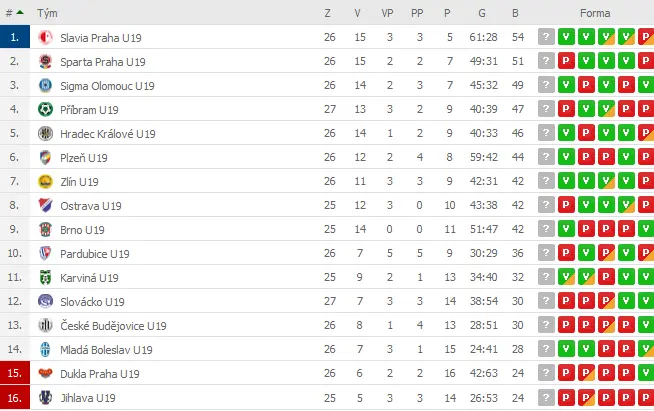Click Karviná's first green-orange V form badge

[x=566, y=277]
